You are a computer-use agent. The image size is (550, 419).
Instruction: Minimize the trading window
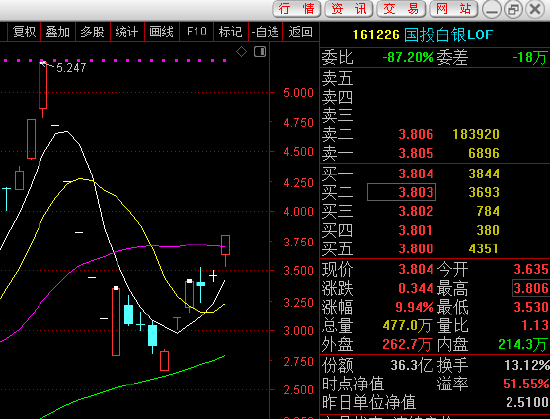[x=492, y=9]
